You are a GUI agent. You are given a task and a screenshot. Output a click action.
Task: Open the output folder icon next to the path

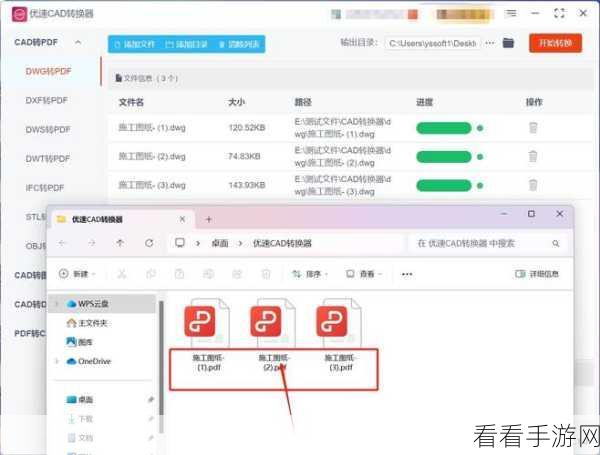pyautogui.click(x=508, y=43)
